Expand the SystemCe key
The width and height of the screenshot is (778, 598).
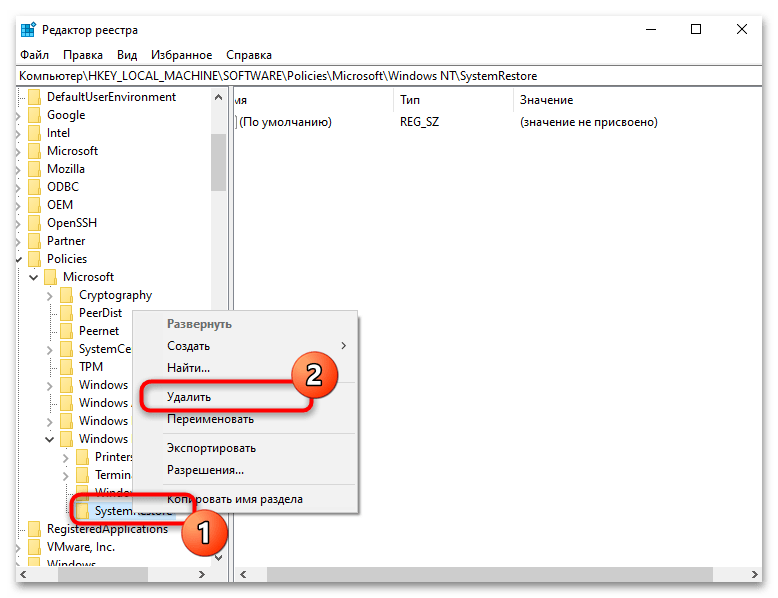(50, 350)
